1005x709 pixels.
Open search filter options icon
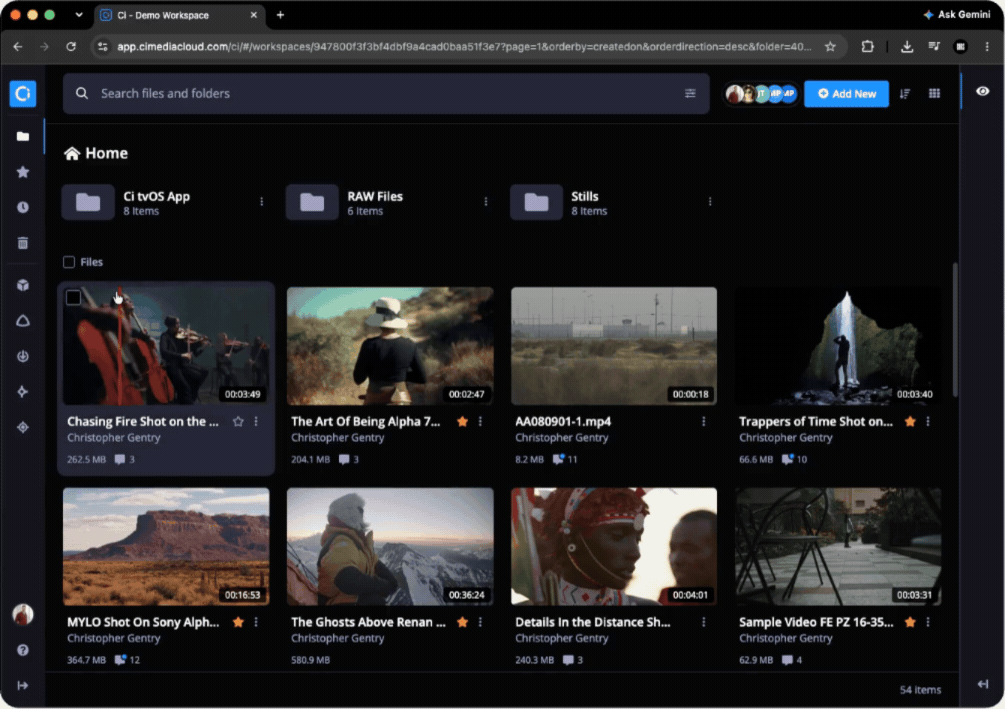(690, 94)
